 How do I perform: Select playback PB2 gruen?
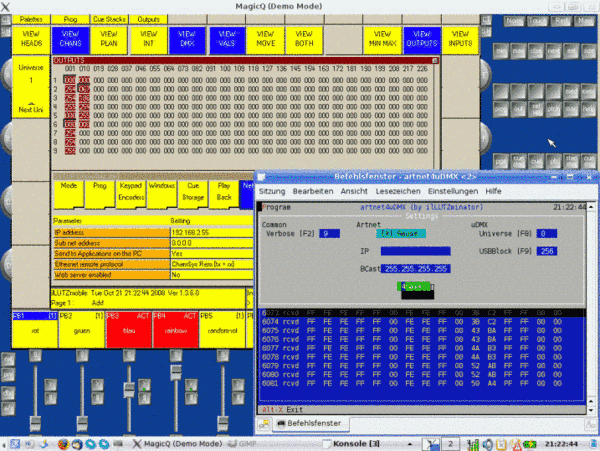pos(82,329)
